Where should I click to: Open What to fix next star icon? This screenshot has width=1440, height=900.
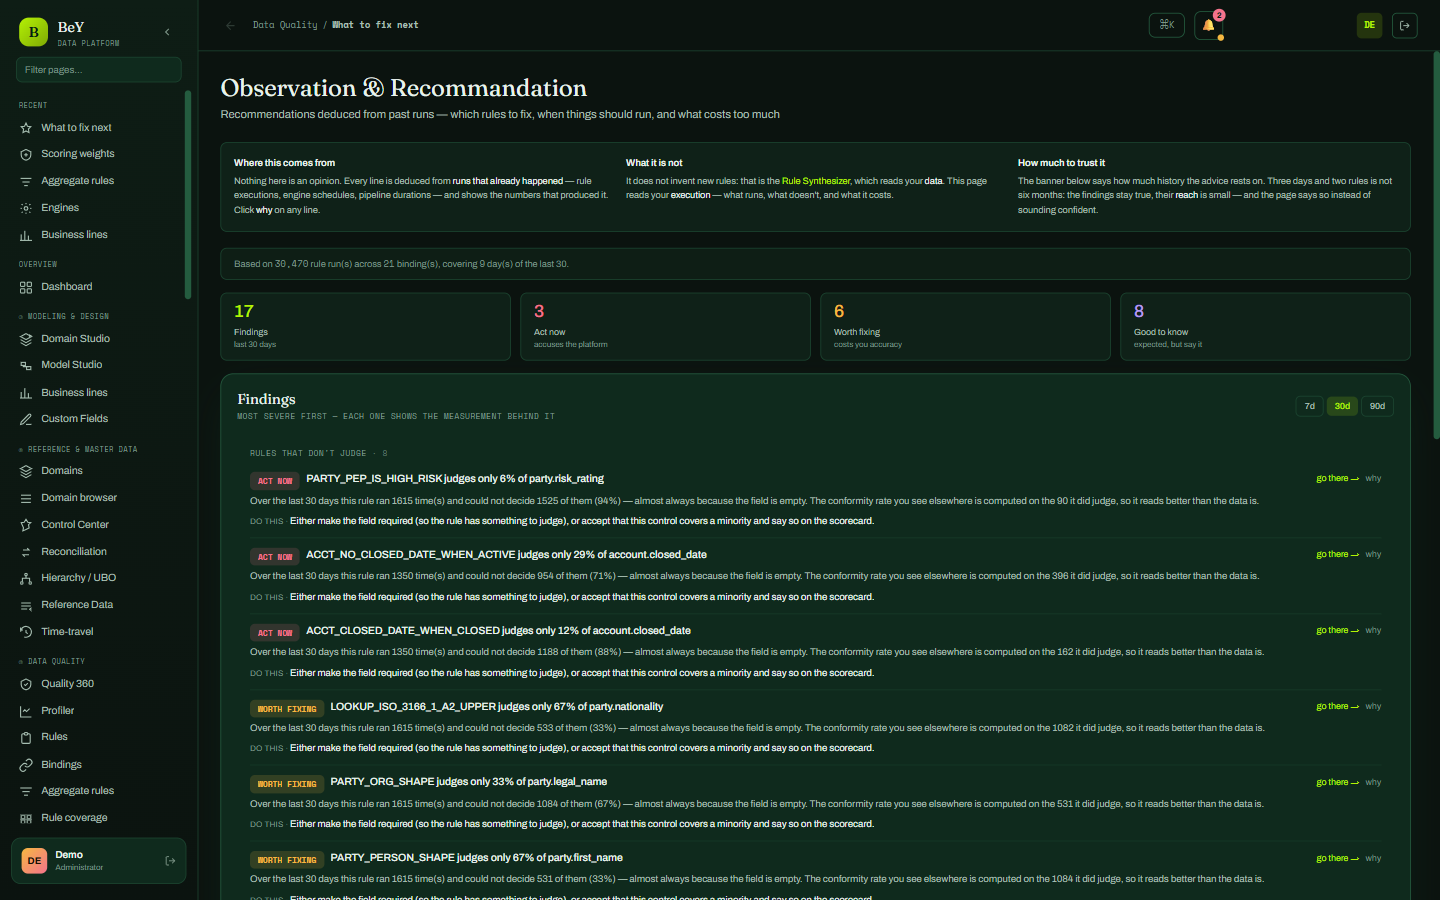pos(26,128)
